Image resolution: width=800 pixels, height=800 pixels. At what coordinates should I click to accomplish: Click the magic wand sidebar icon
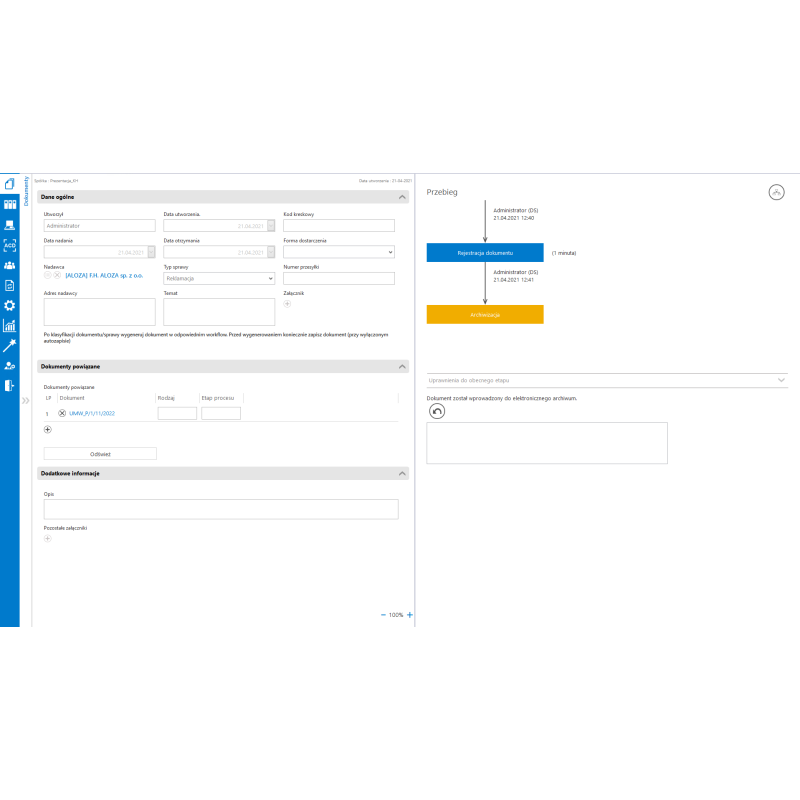tap(9, 345)
